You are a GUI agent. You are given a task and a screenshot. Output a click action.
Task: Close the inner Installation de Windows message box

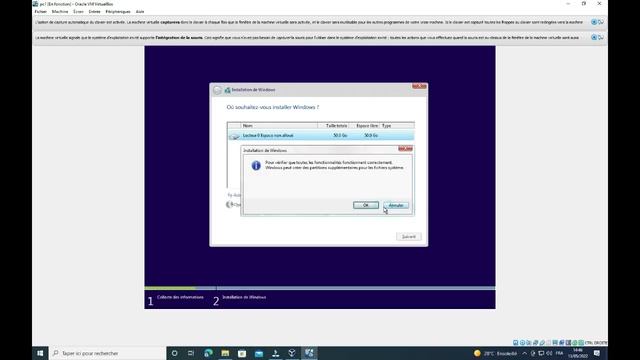(x=405, y=149)
